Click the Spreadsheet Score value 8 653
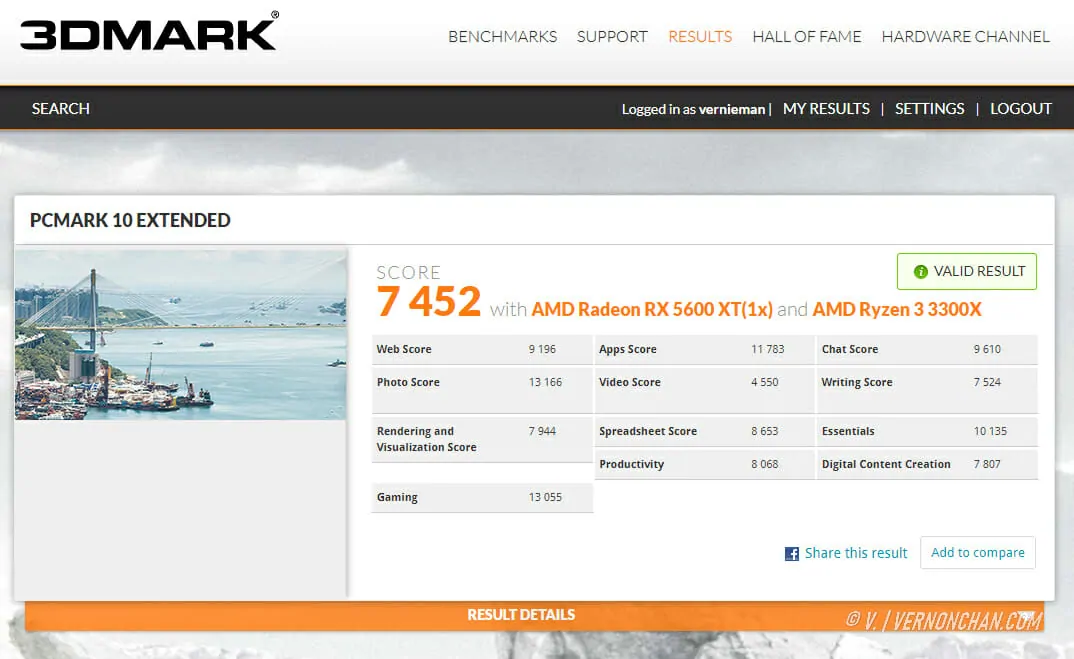1074x659 pixels. pos(764,432)
